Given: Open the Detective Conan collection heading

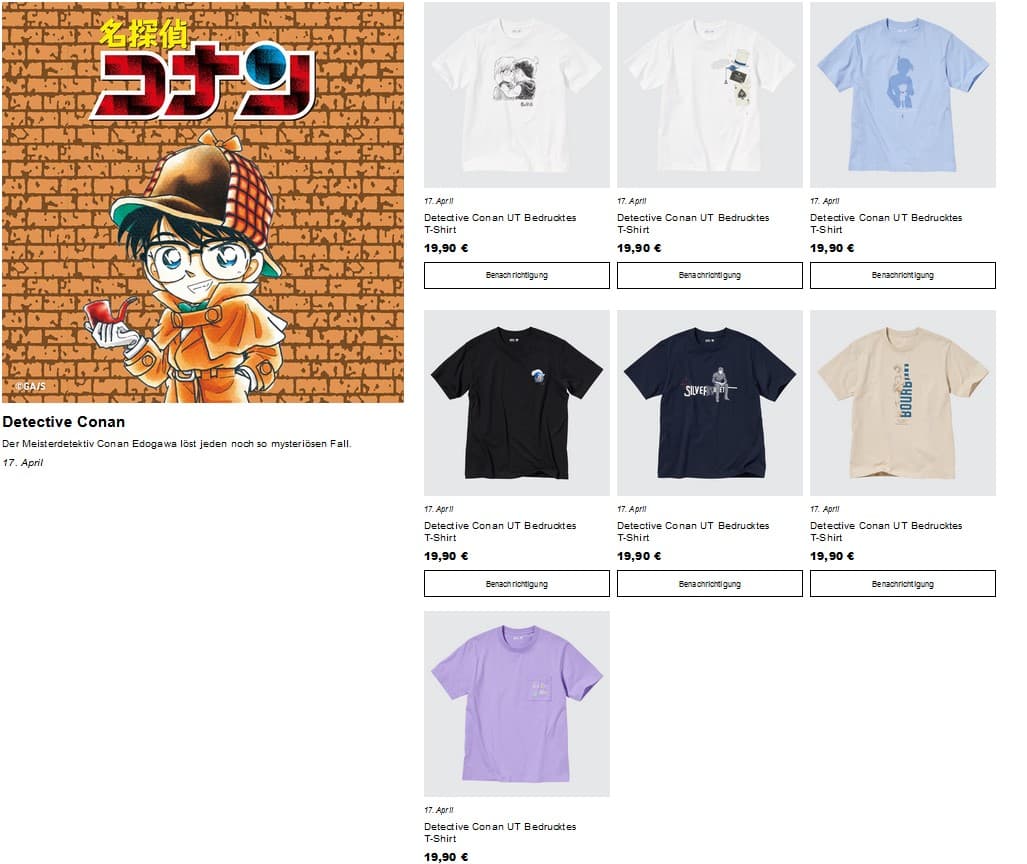Looking at the screenshot, I should click(x=64, y=422).
